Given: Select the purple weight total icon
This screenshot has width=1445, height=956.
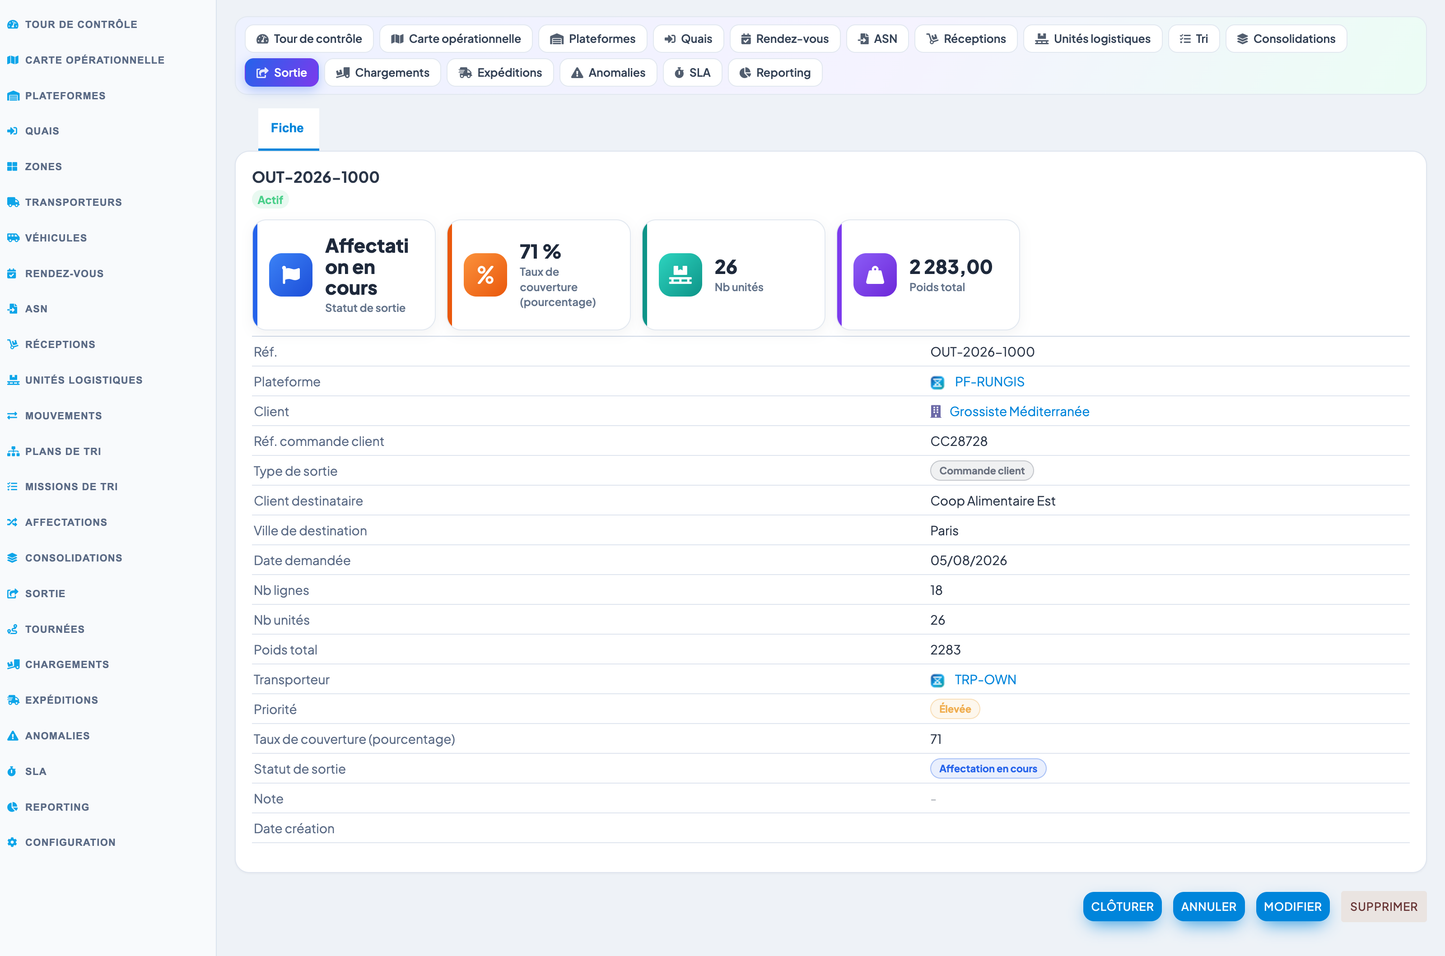Looking at the screenshot, I should [875, 275].
